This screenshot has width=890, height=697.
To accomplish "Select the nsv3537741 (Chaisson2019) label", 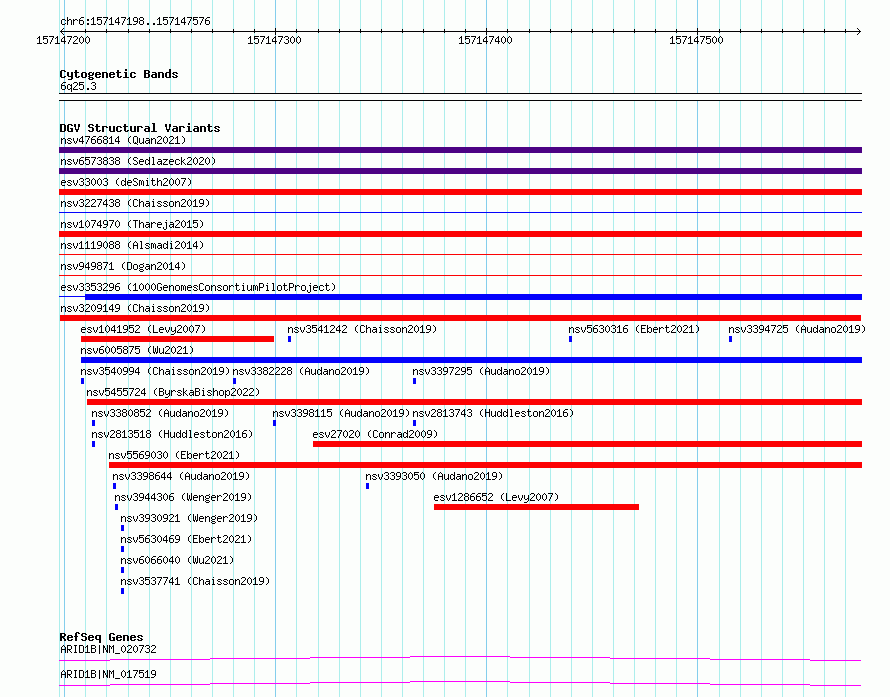I will 195,581.
